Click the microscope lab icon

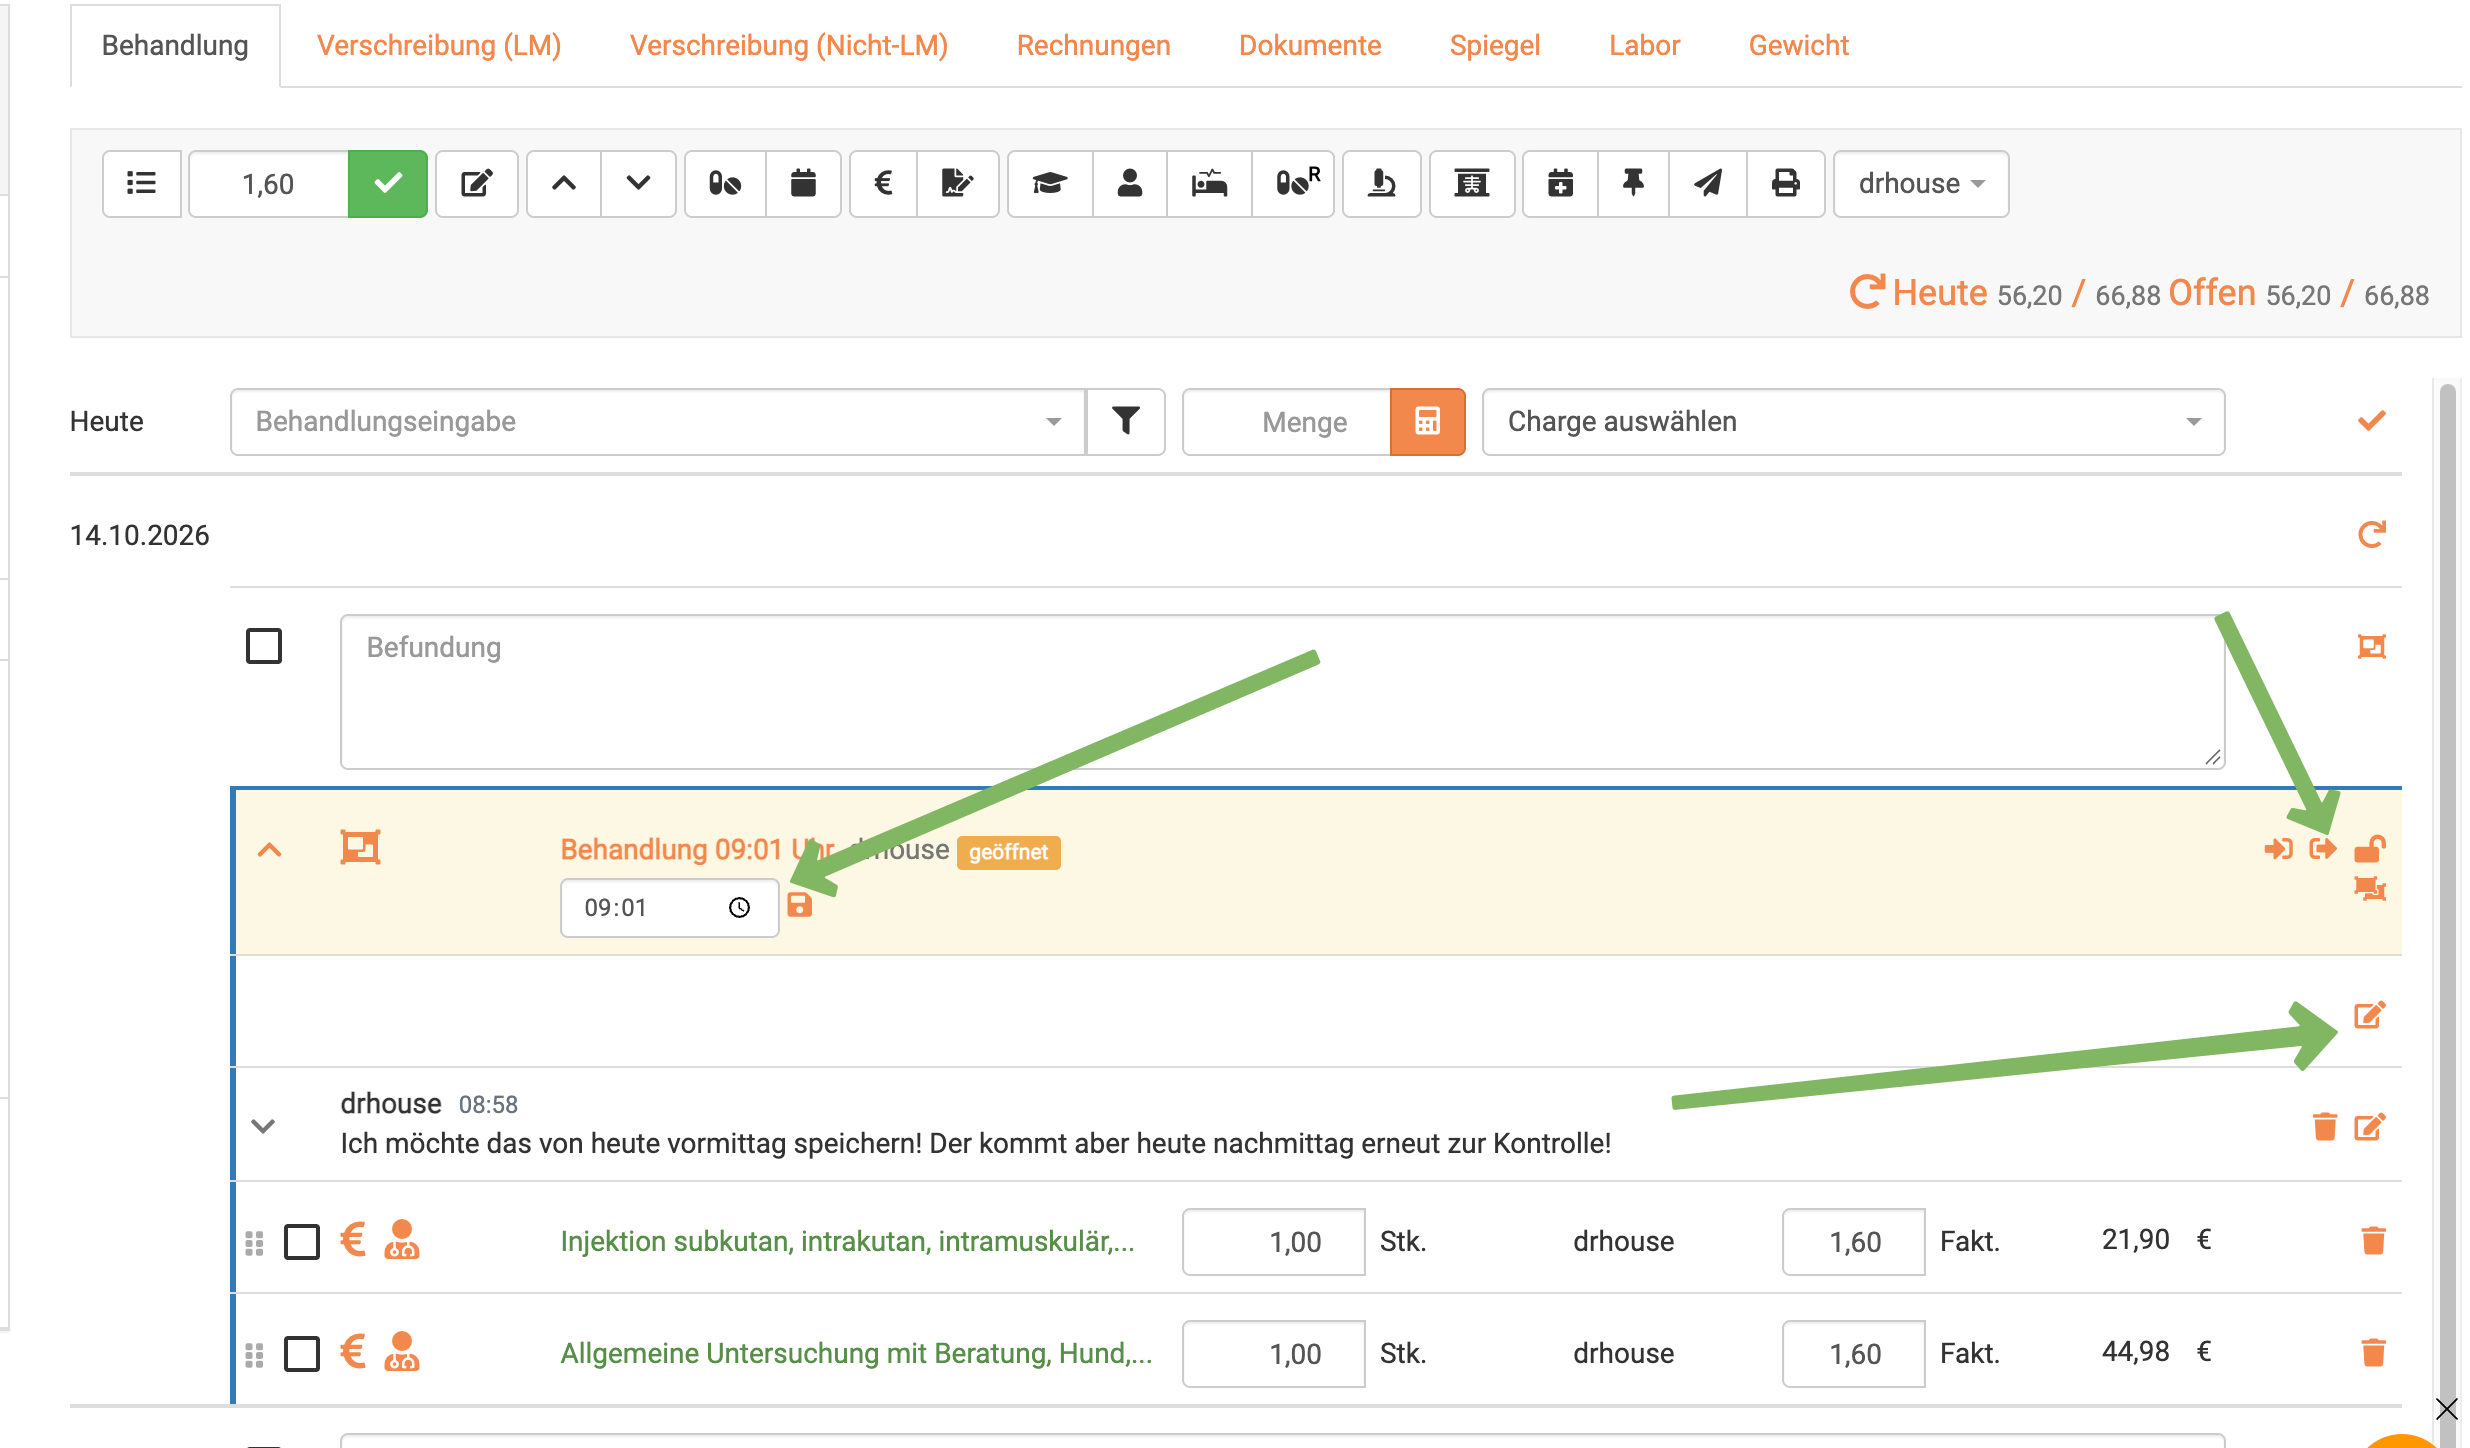pos(1381,183)
